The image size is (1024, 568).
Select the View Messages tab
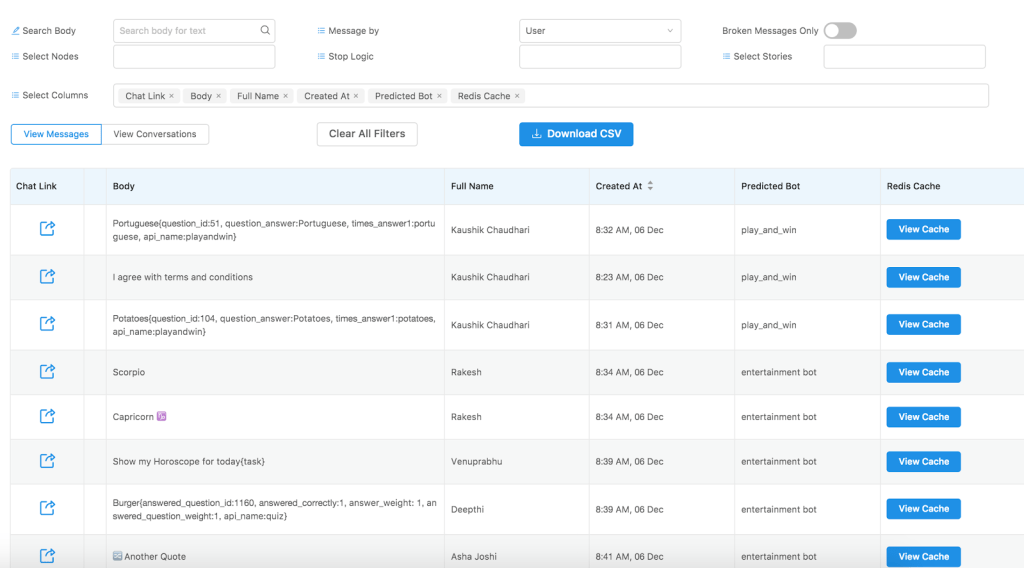click(56, 134)
